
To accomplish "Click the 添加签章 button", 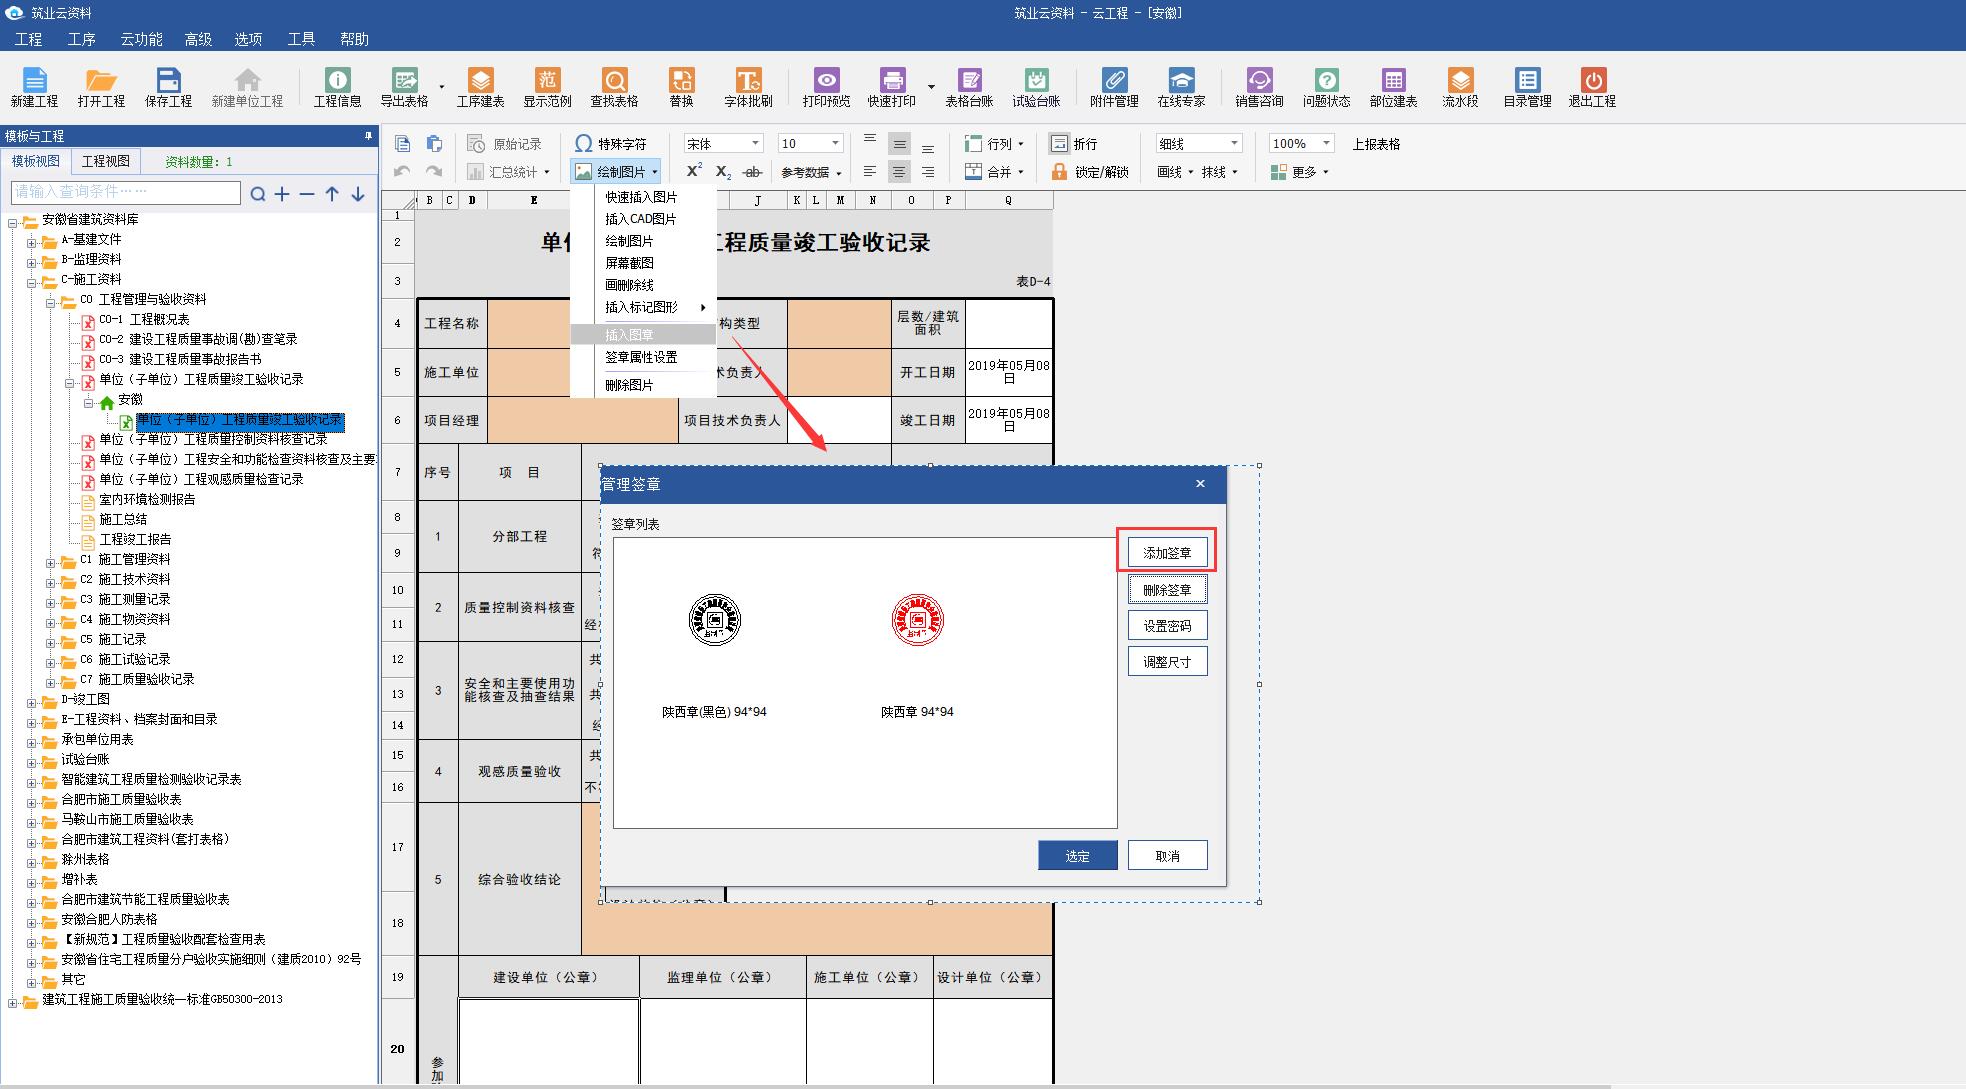I will click(1167, 552).
